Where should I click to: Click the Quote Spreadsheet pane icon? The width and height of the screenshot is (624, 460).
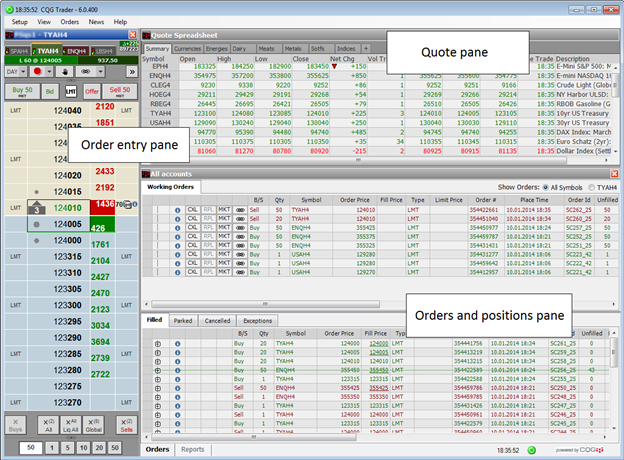[x=146, y=35]
